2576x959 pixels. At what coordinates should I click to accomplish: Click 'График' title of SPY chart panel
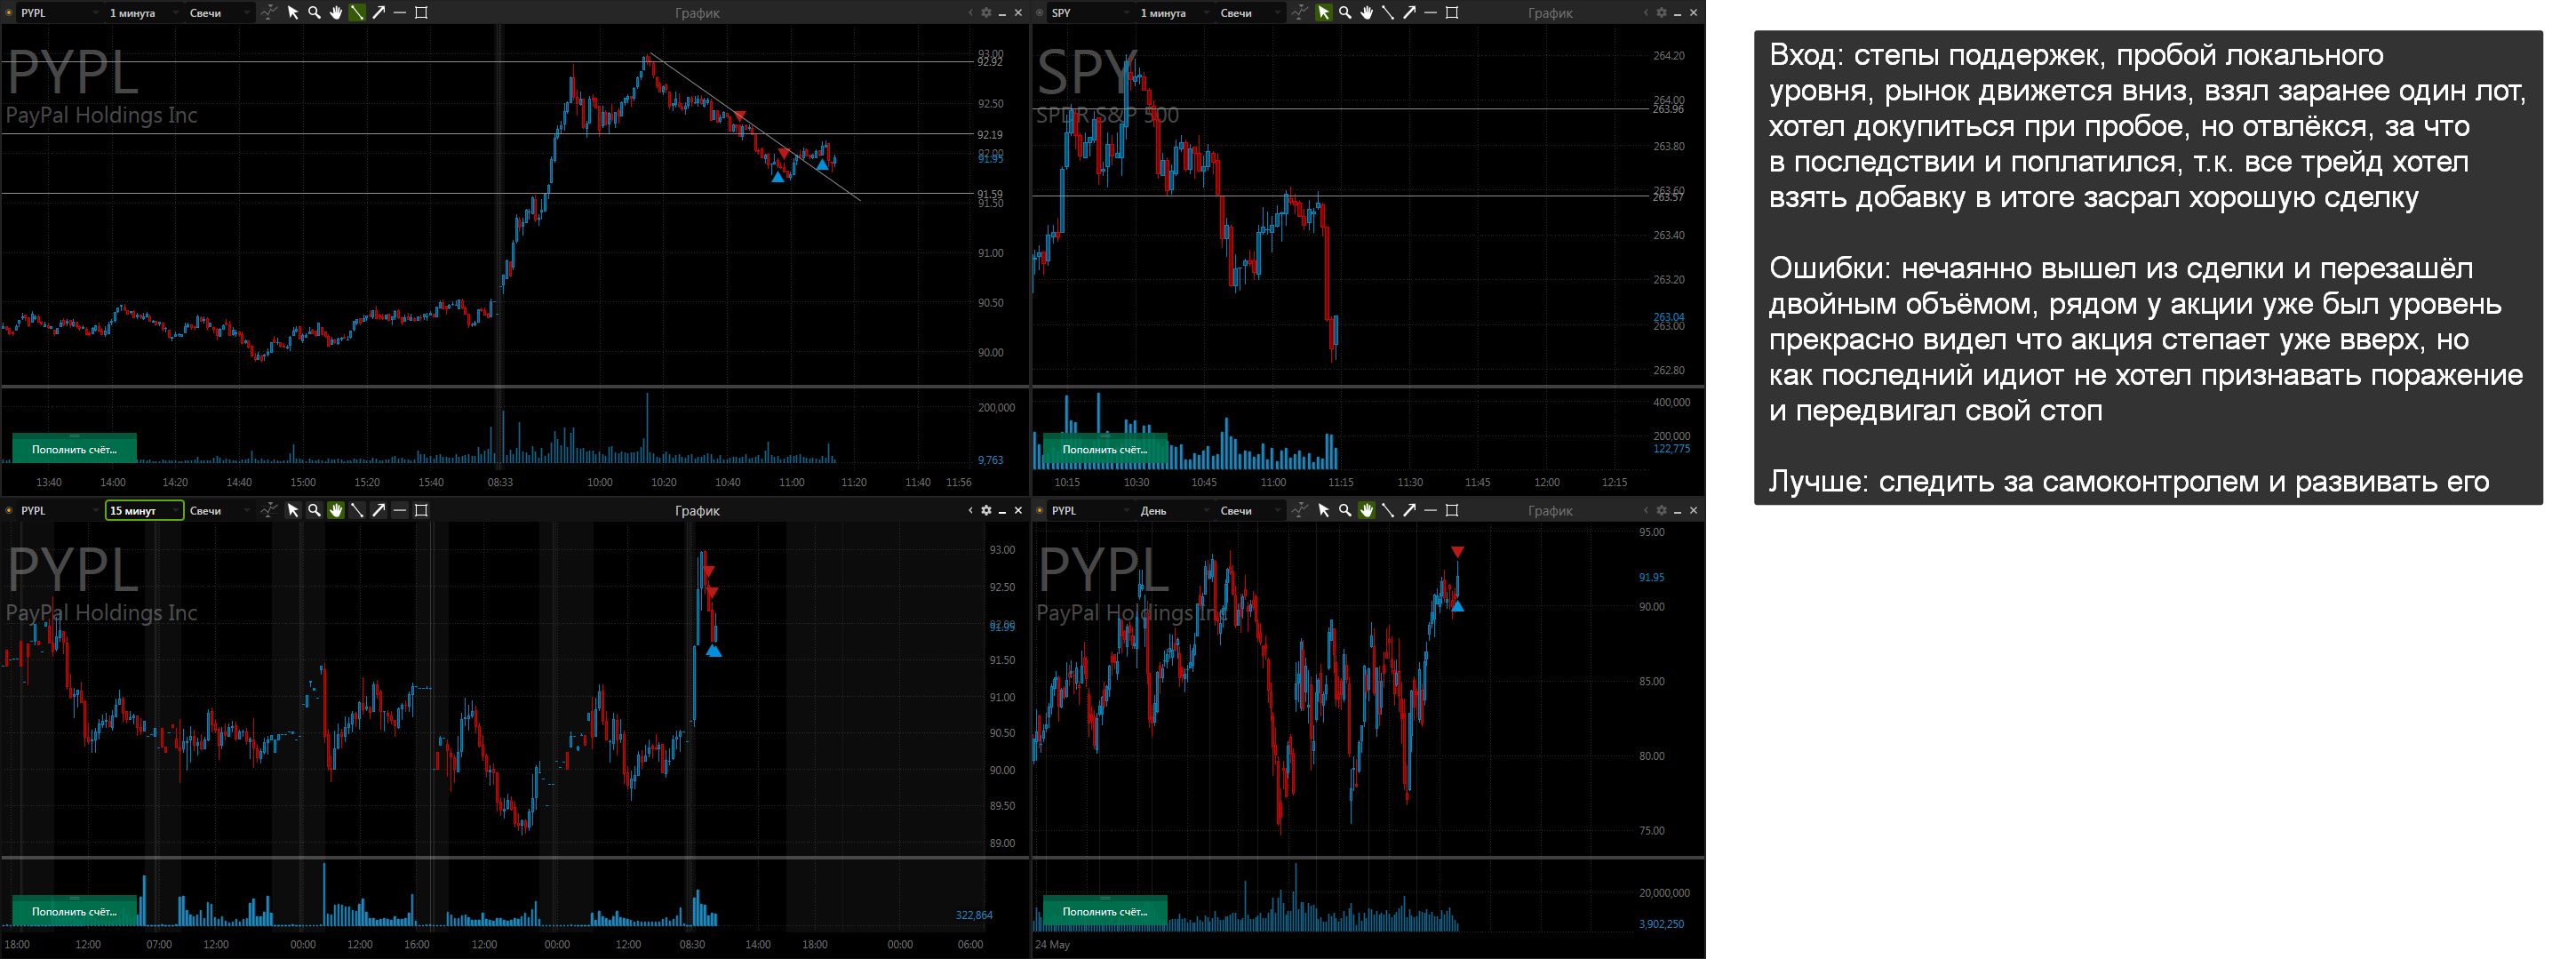[x=1550, y=13]
